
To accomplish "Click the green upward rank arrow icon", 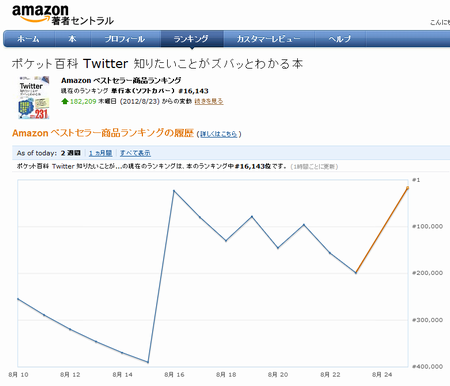I will pyautogui.click(x=65, y=101).
